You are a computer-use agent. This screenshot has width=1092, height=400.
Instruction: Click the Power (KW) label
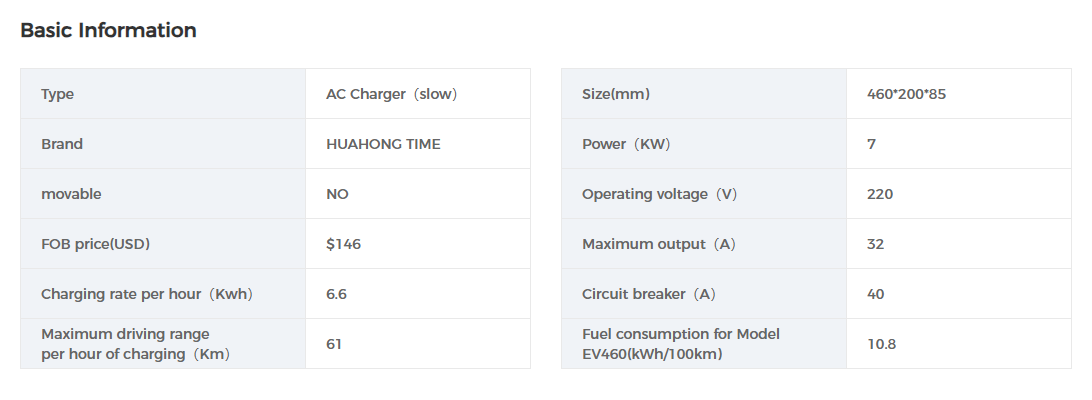(x=626, y=144)
